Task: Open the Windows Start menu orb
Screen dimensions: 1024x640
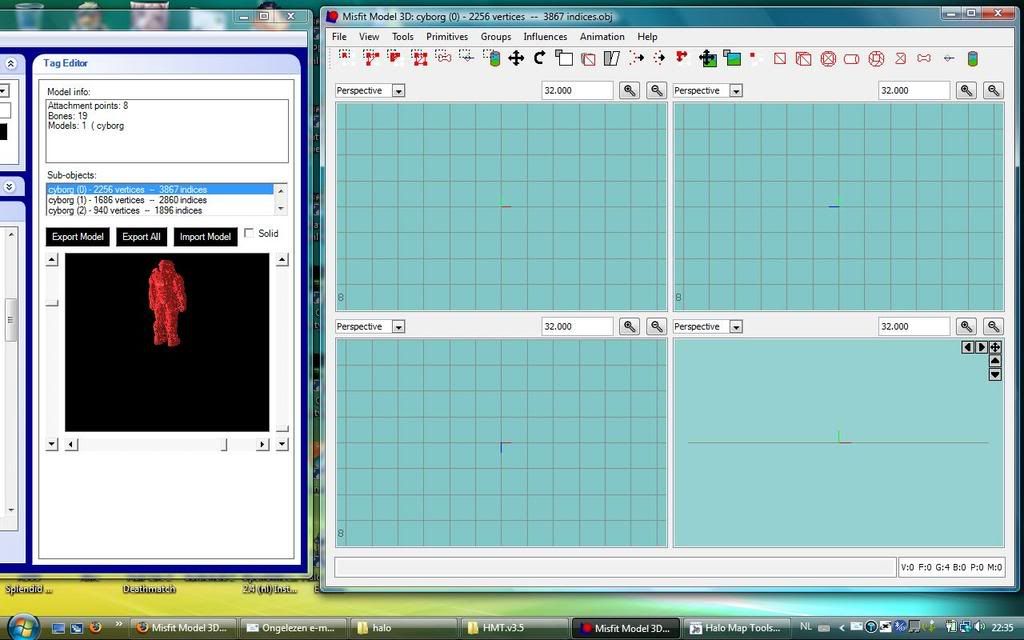Action: tap(24, 626)
